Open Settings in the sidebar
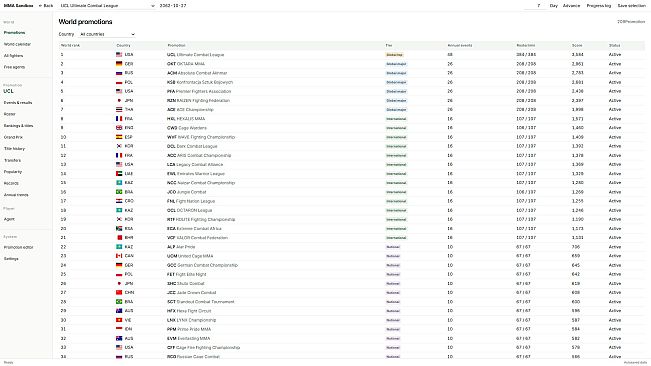This screenshot has height=366, width=651. click(11, 259)
